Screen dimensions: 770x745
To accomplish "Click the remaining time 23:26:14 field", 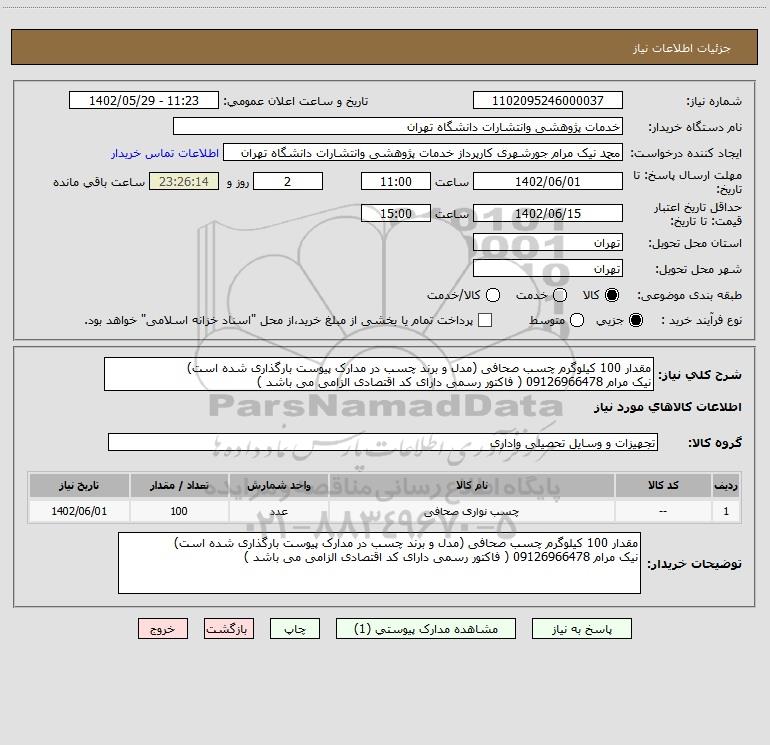I will tap(184, 182).
